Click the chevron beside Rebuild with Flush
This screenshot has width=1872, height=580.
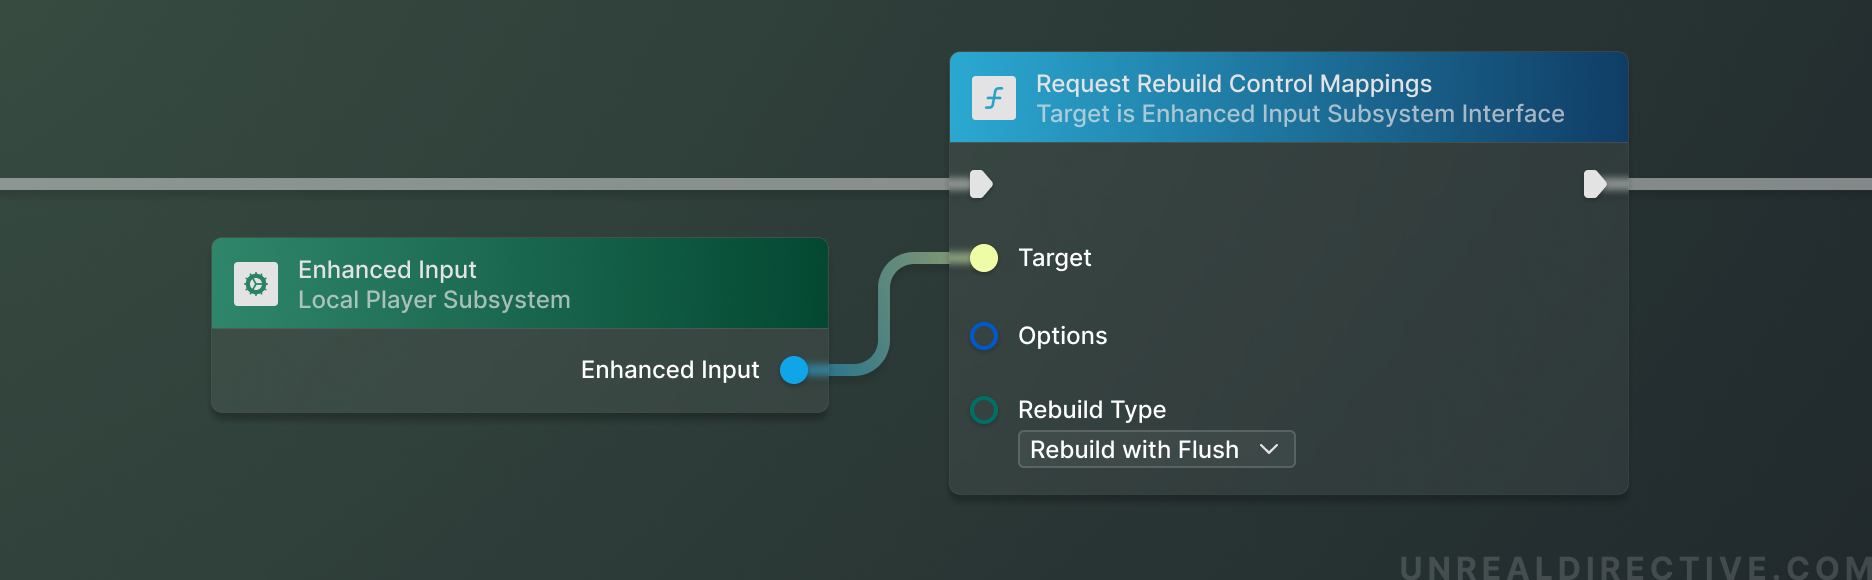click(x=1270, y=449)
